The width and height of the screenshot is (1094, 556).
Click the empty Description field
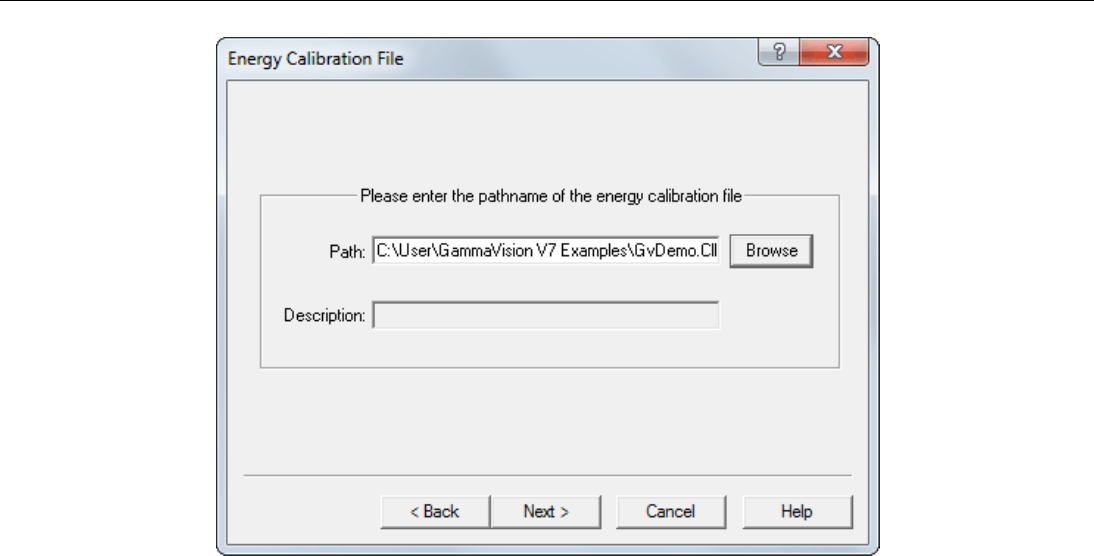point(545,316)
